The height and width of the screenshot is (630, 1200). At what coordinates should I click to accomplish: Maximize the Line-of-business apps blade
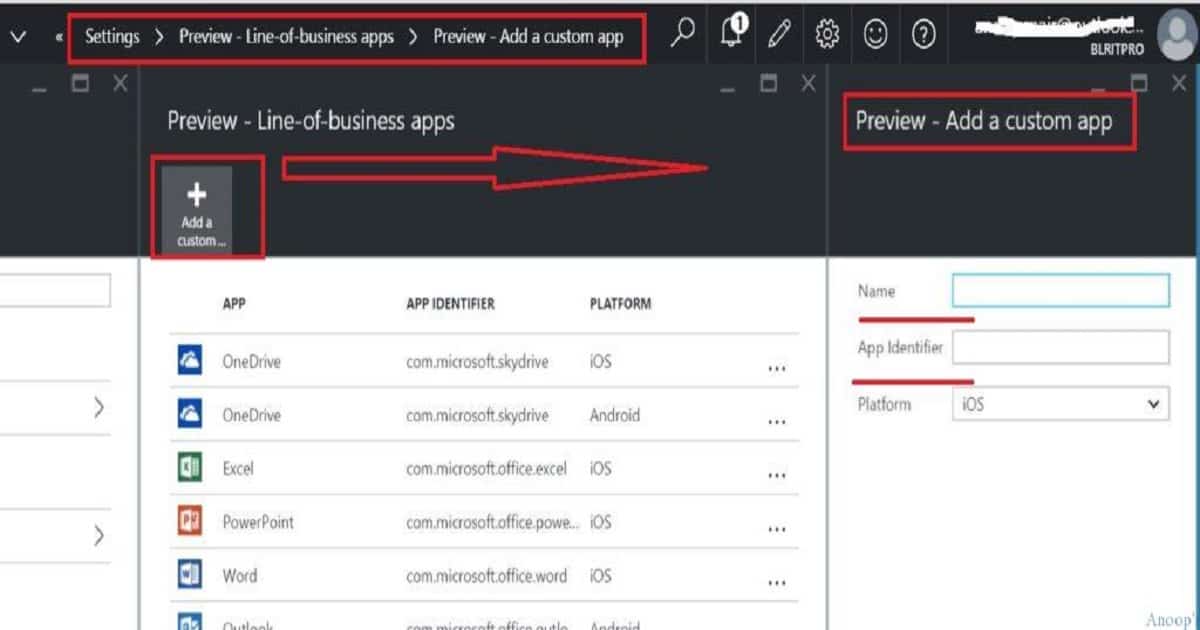(769, 84)
